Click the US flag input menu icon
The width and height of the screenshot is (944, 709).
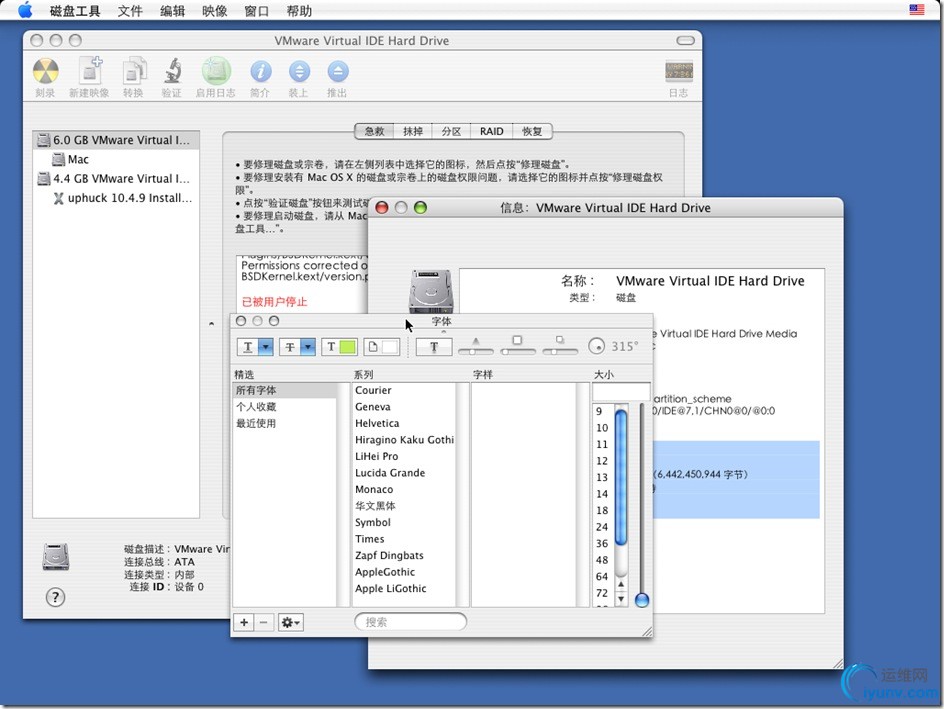[916, 10]
